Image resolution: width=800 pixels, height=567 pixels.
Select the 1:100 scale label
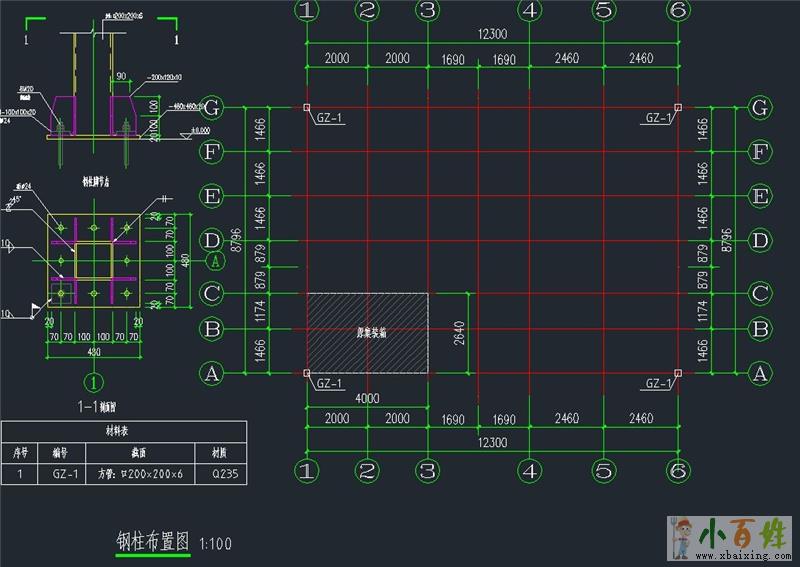215,544
